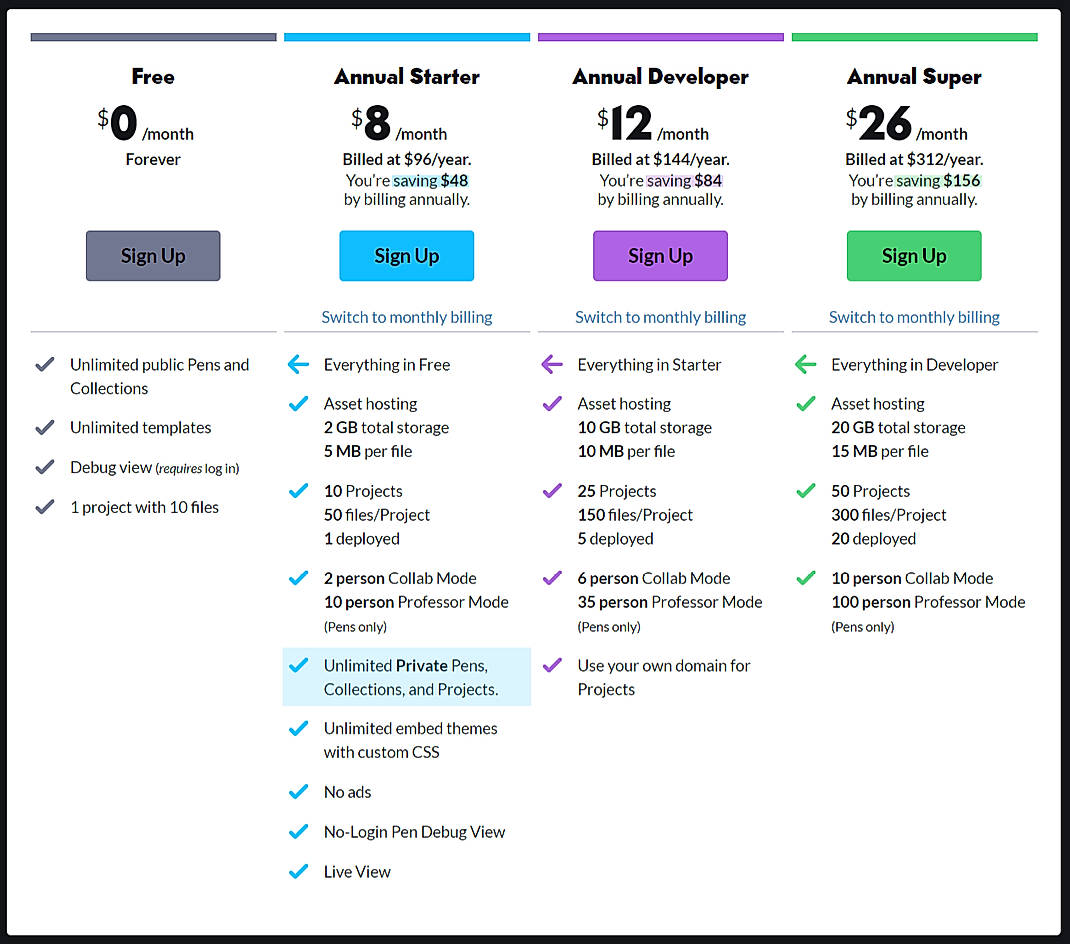Sign up for the Annual Developer plan
This screenshot has width=1070, height=944.
[660, 255]
